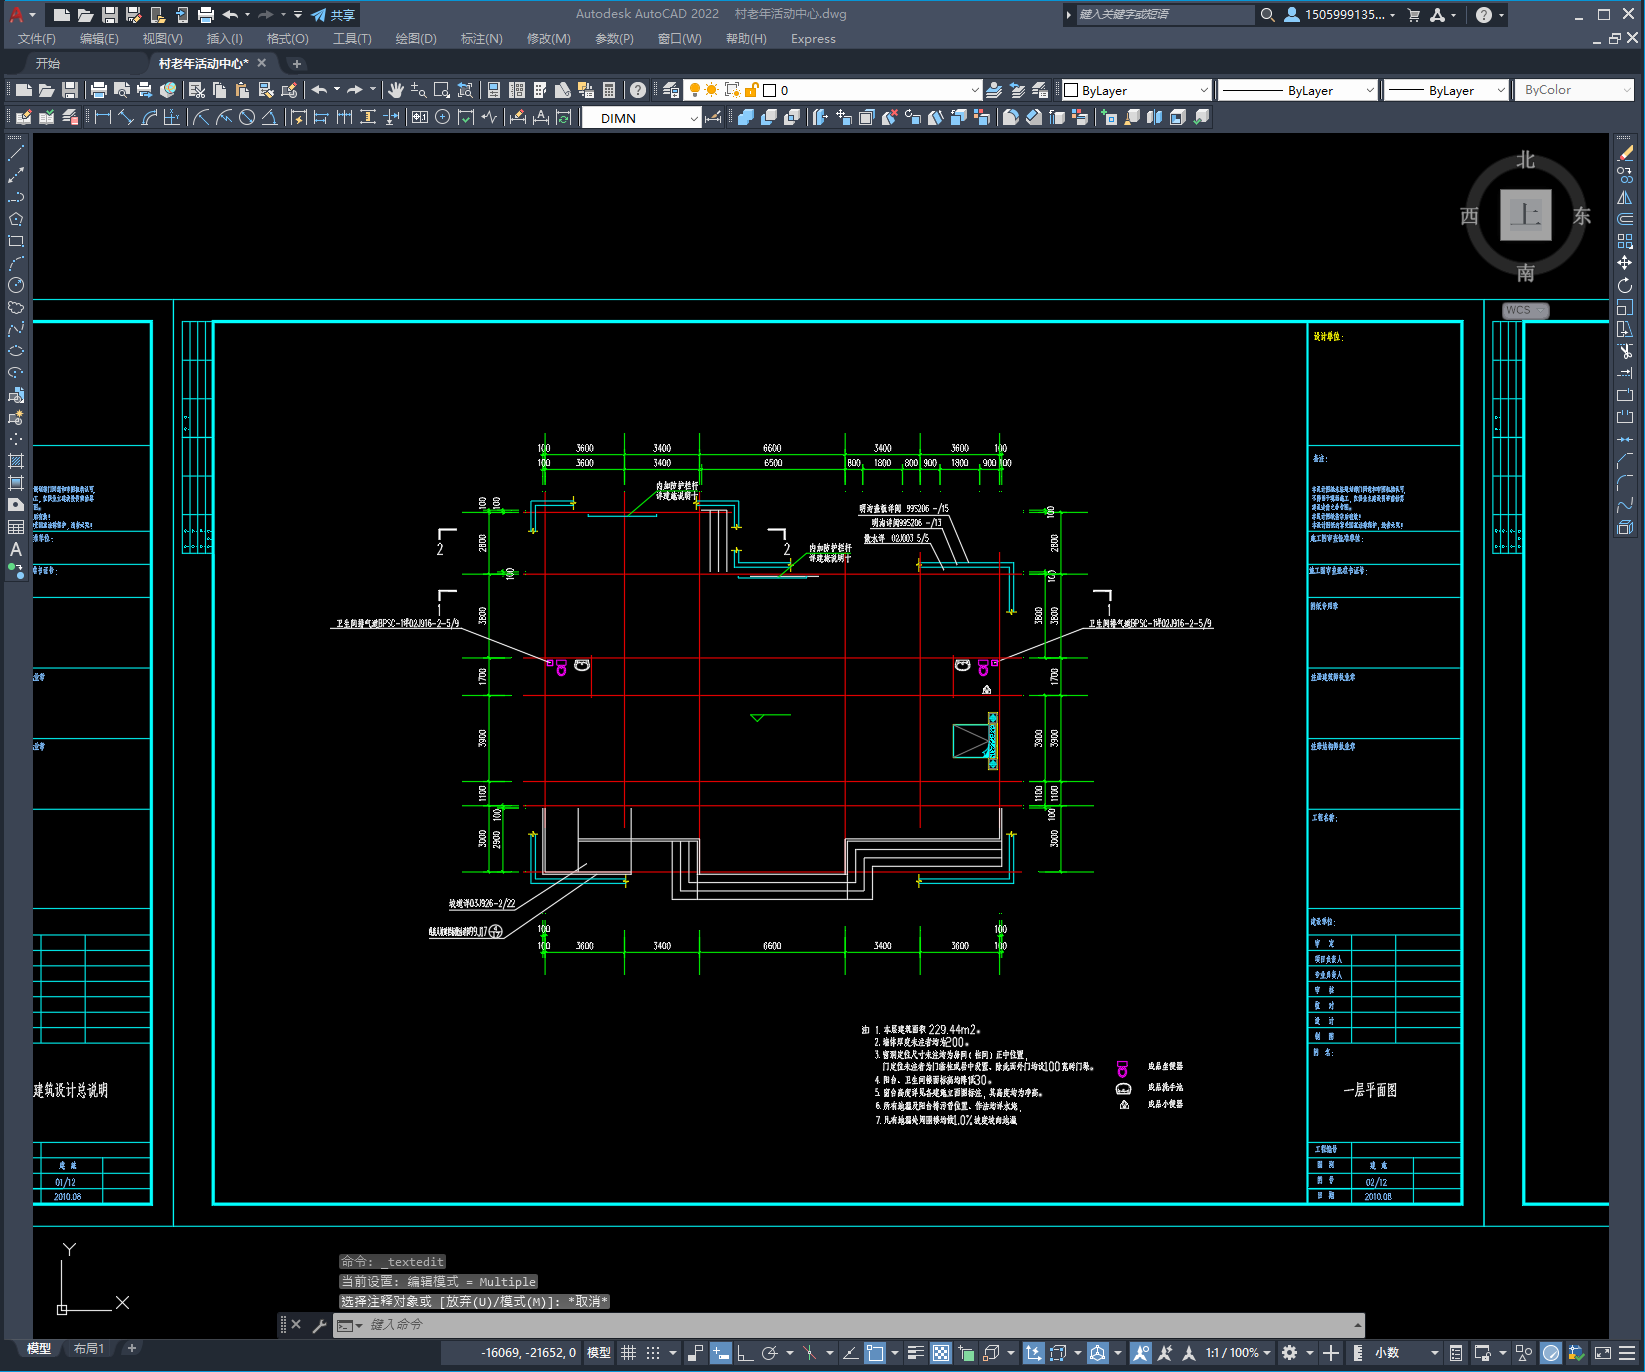Click the Pan hand tool
Screen dimensions: 1645x1372
click(x=396, y=90)
